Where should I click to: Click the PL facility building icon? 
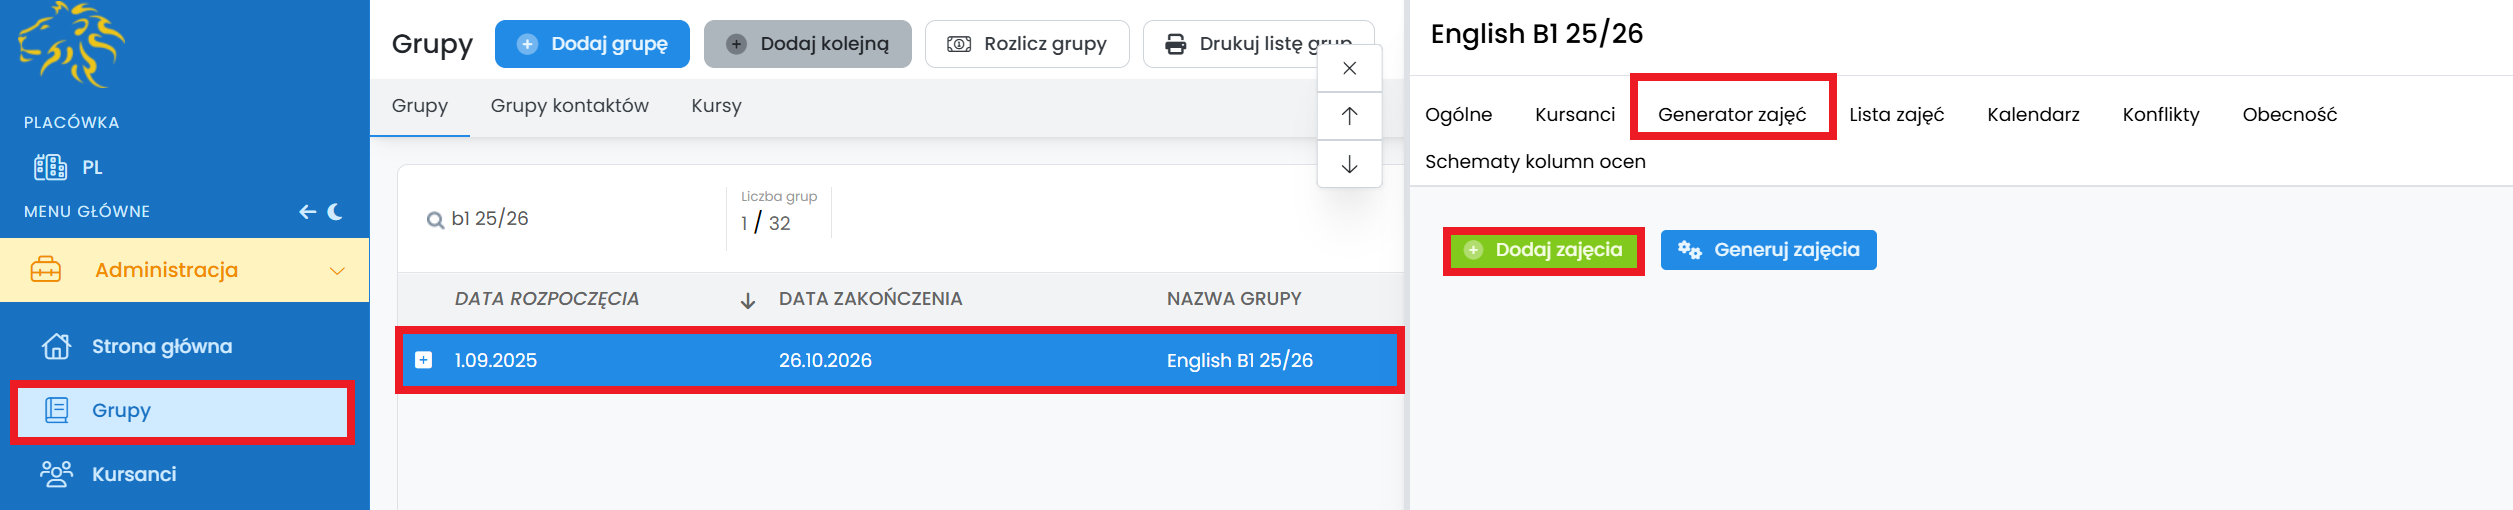[50, 167]
